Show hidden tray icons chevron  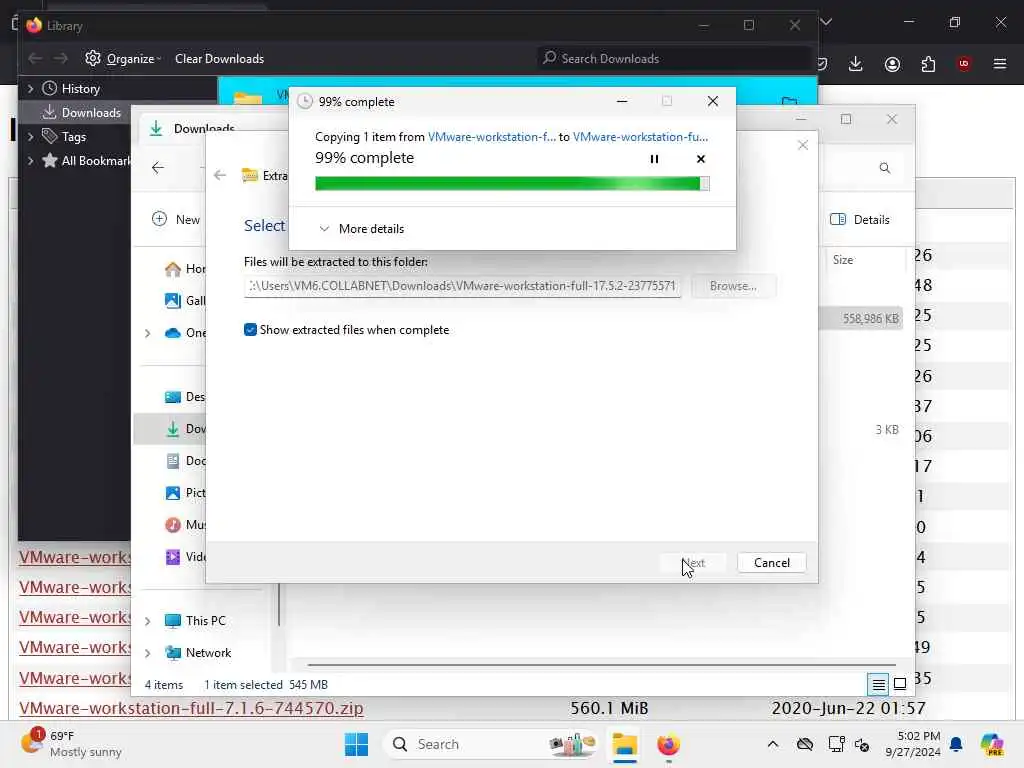coord(773,744)
